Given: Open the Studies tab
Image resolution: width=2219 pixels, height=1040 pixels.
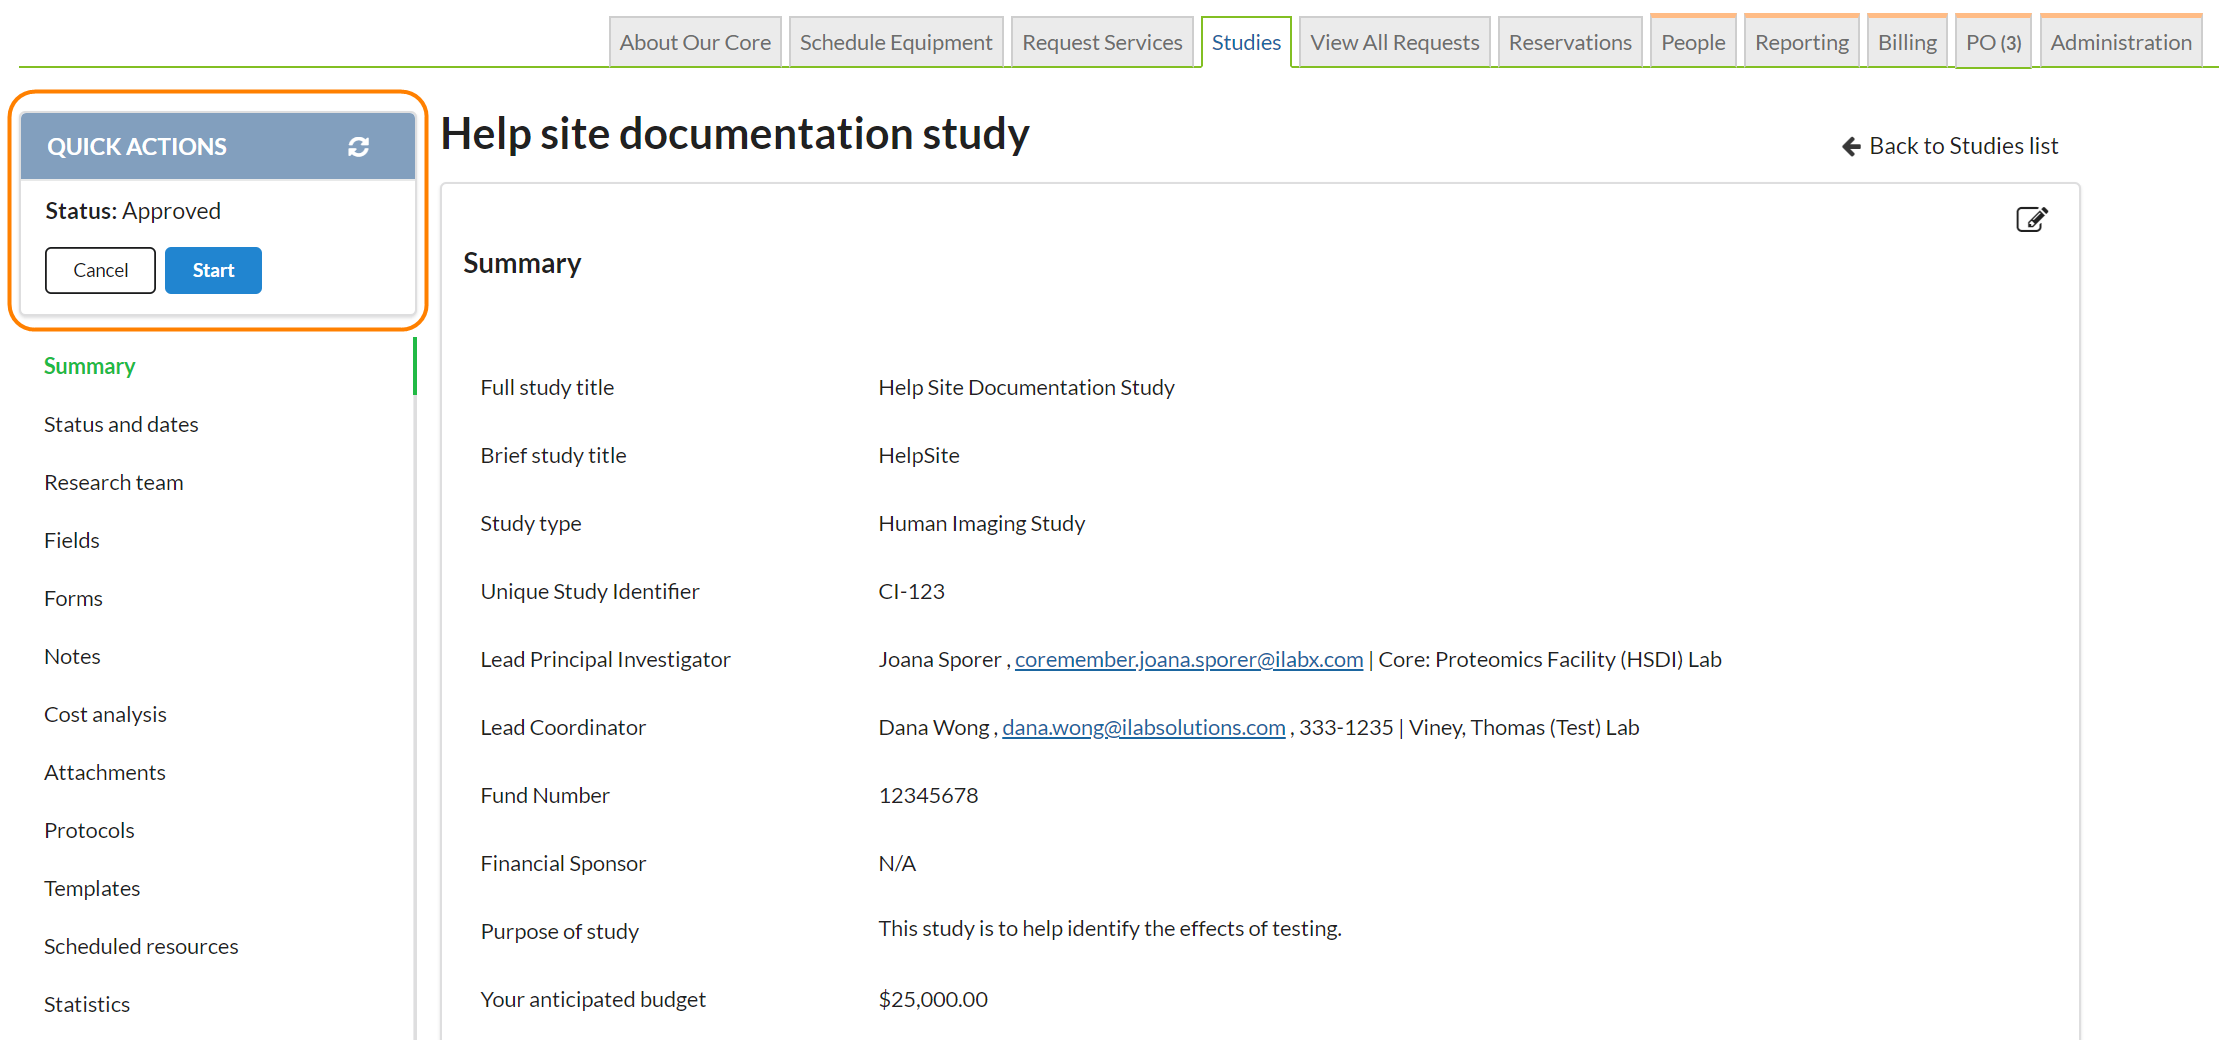Looking at the screenshot, I should point(1245,43).
